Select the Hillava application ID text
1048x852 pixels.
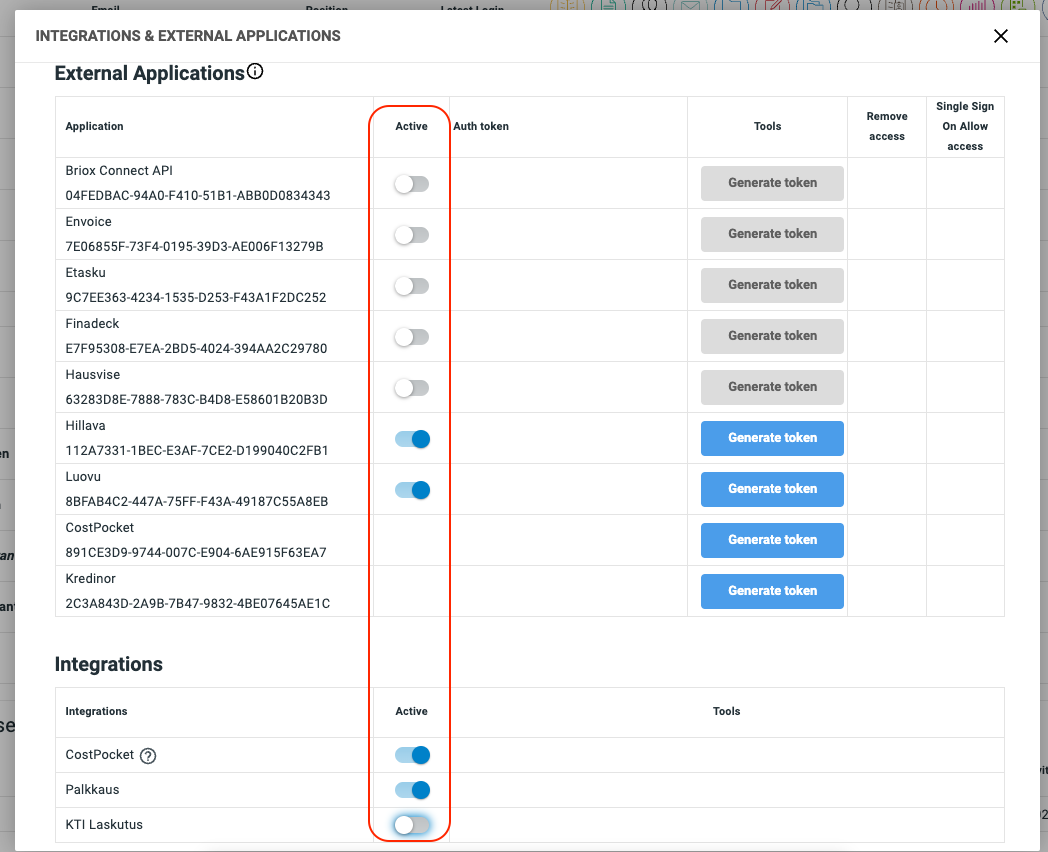coord(196,451)
